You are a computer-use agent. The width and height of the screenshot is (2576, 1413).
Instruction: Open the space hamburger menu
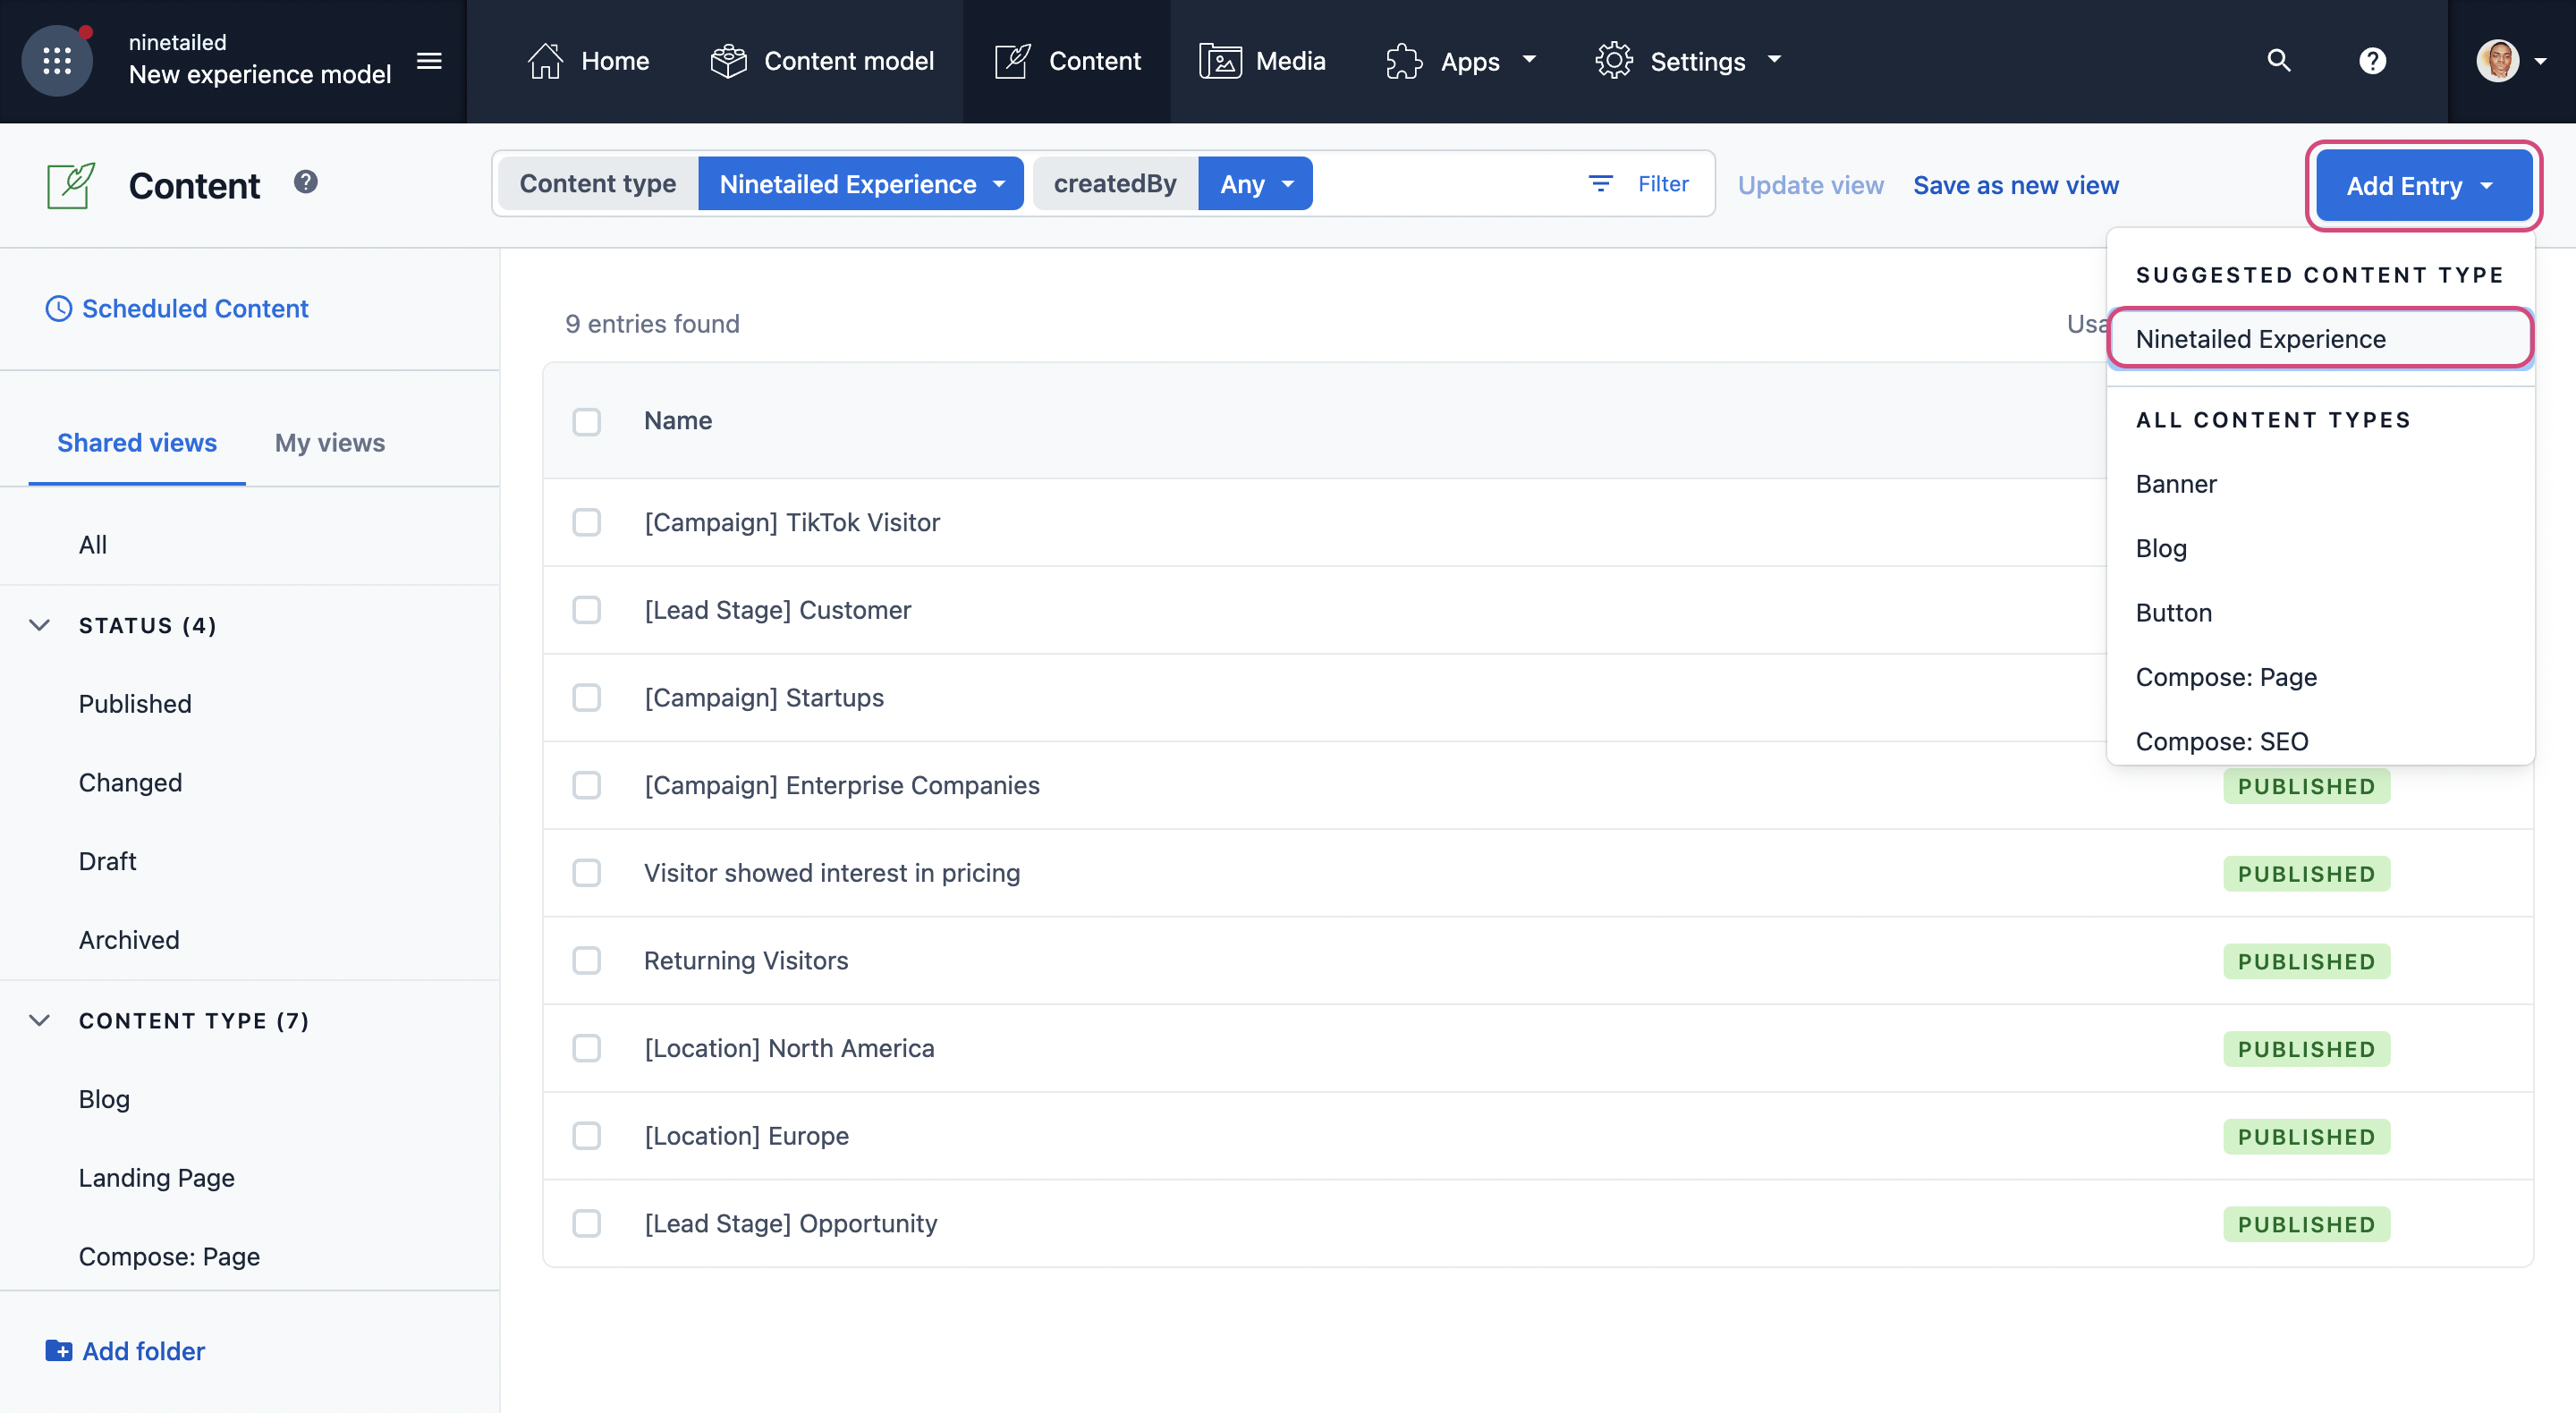click(429, 61)
